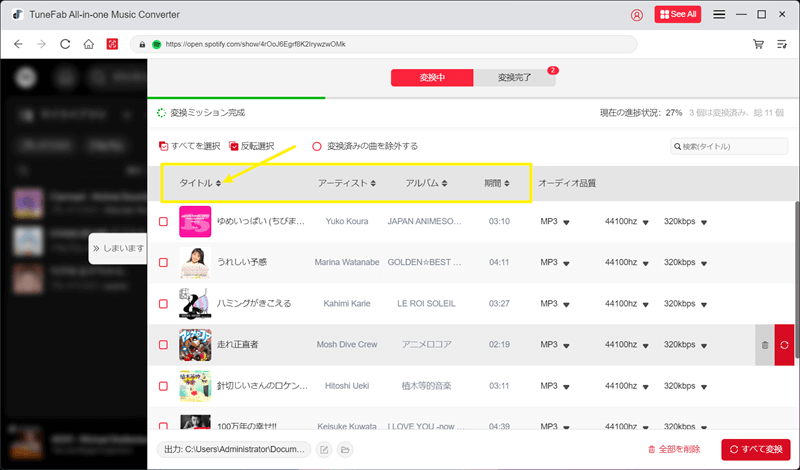
Task: Click the 走れ正直者 album cover thumbnail
Action: (x=195, y=345)
